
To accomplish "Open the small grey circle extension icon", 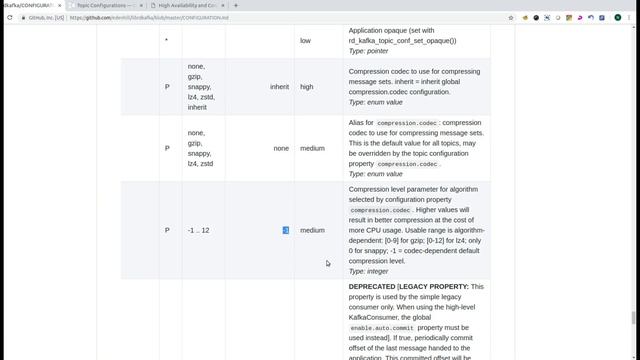I will pyautogui.click(x=558, y=18).
